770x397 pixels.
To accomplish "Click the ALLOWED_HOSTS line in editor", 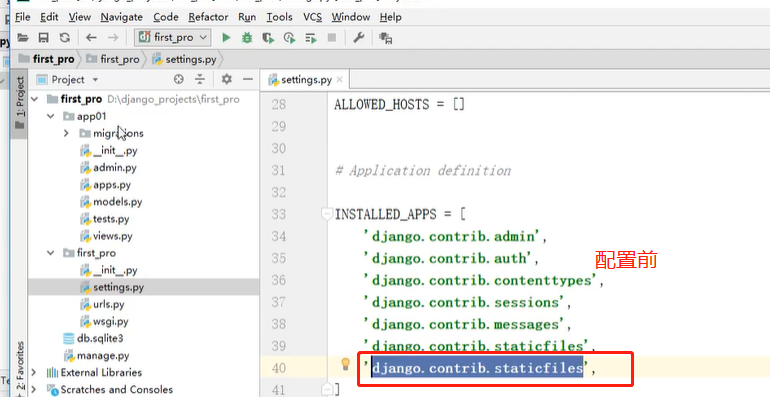I will (399, 105).
